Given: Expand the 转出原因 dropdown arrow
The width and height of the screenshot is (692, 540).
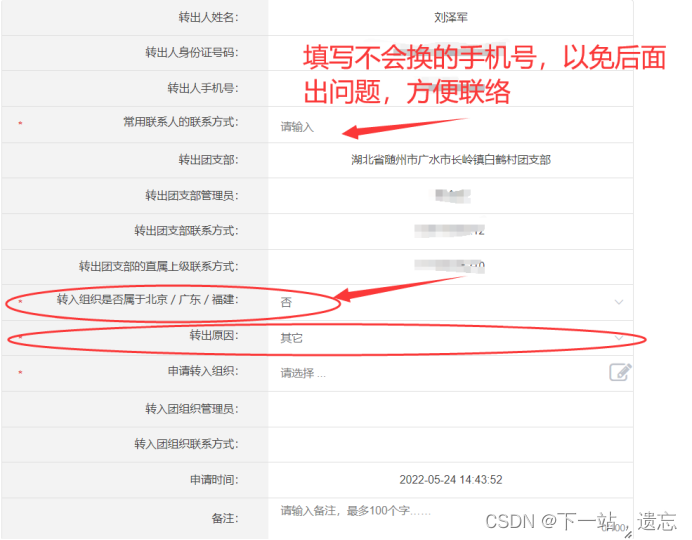Looking at the screenshot, I should tap(619, 338).
